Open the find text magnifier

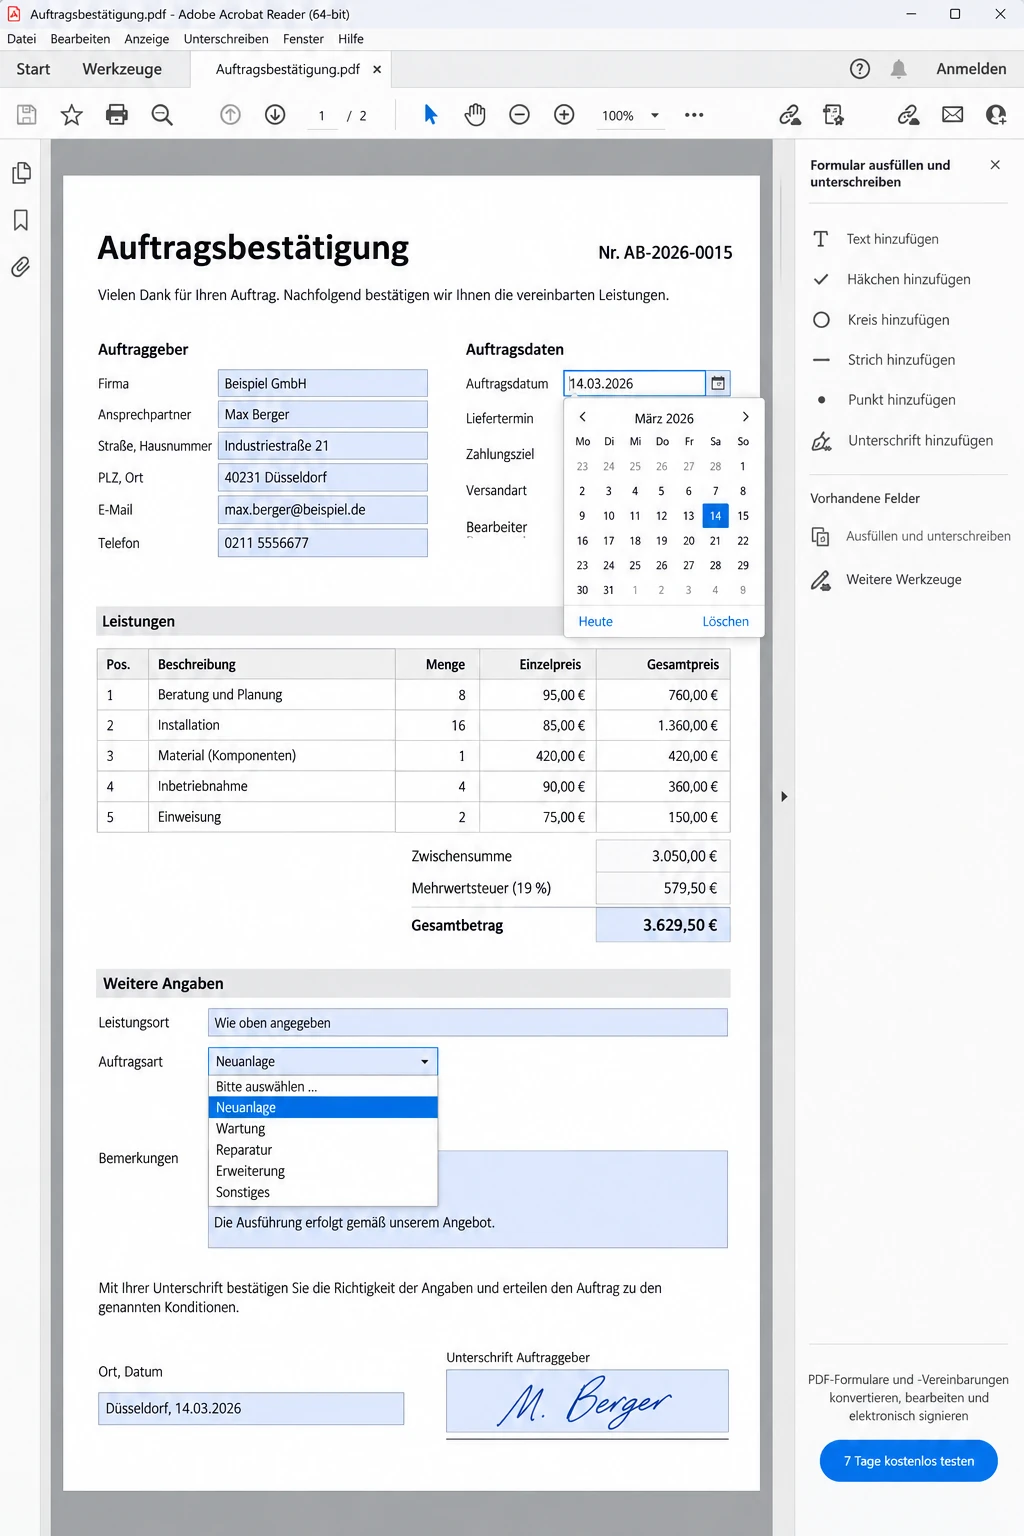click(162, 115)
